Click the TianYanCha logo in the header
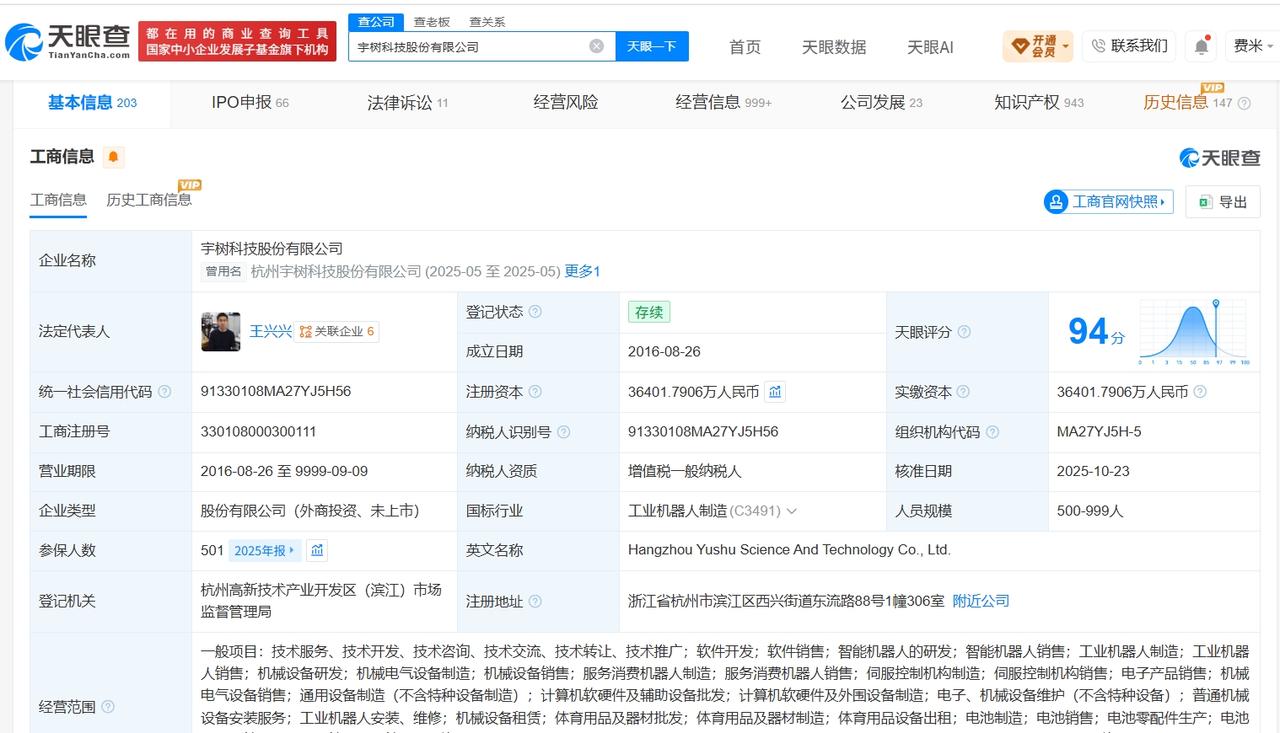 click(68, 41)
